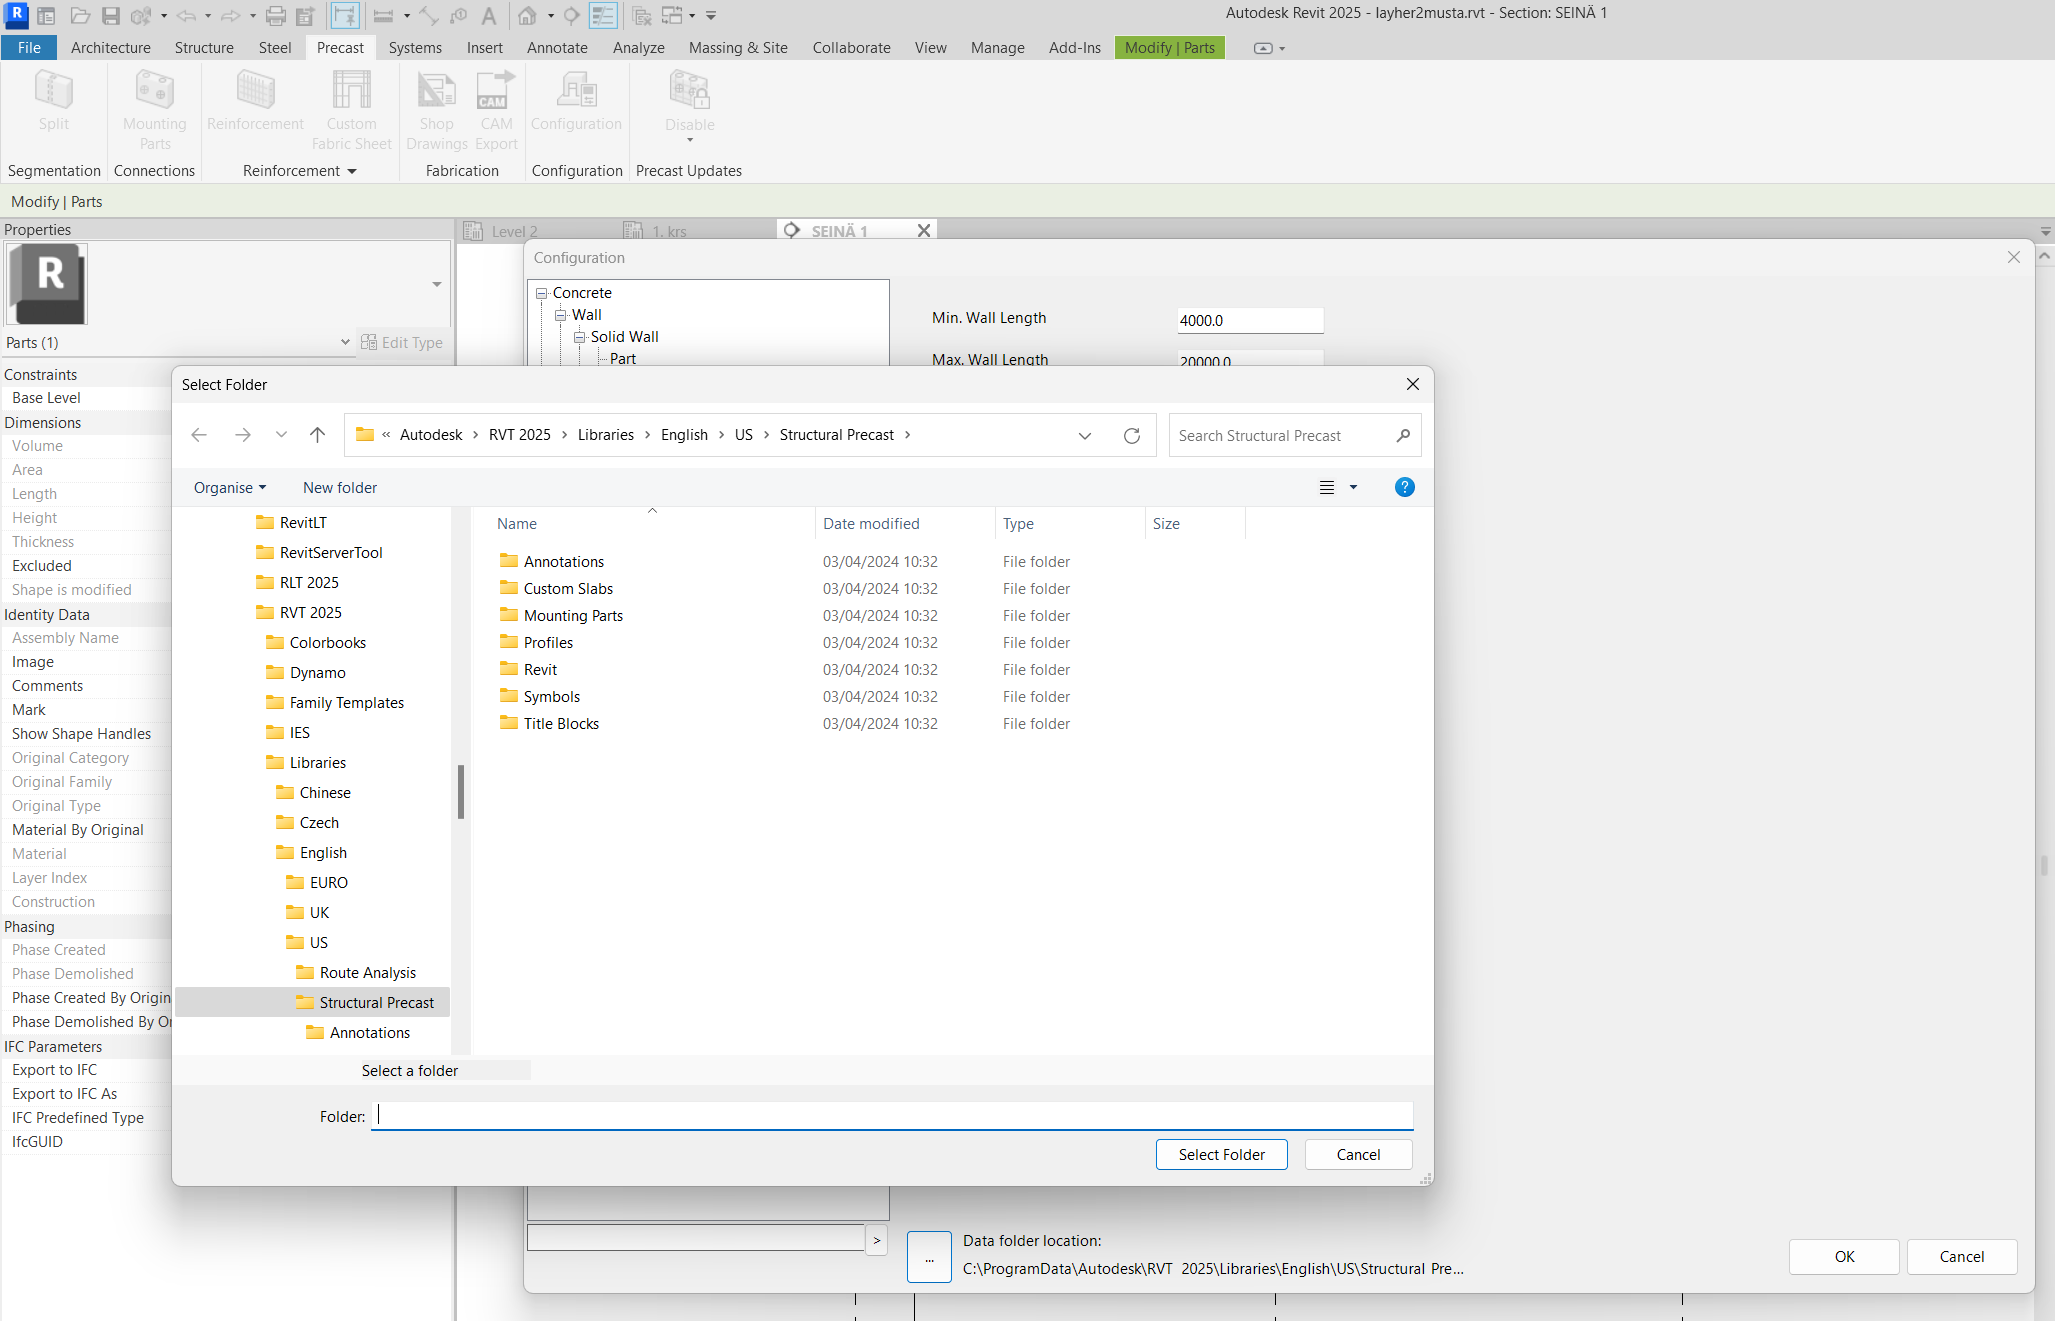Image resolution: width=2055 pixels, height=1321 pixels.
Task: Select the Reinforcement tool
Action: coord(255,100)
